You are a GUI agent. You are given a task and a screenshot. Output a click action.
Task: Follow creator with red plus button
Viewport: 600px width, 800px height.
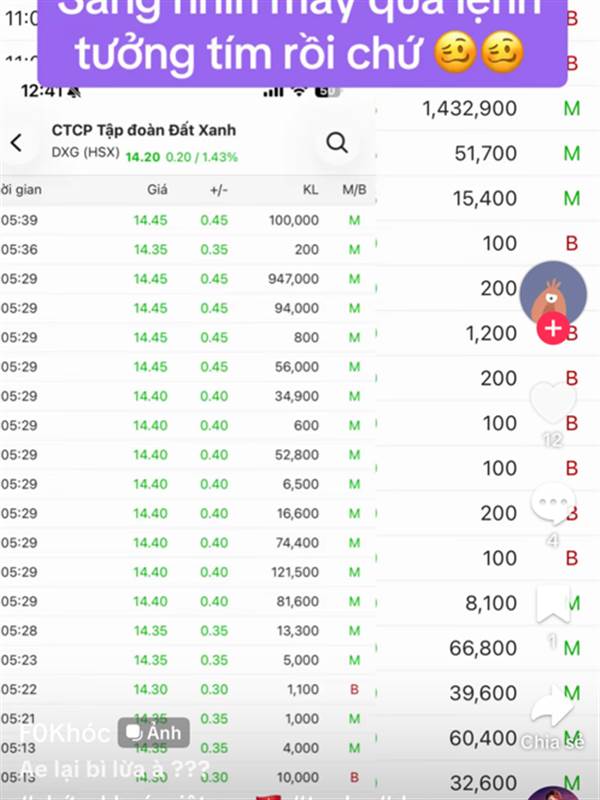(552, 329)
